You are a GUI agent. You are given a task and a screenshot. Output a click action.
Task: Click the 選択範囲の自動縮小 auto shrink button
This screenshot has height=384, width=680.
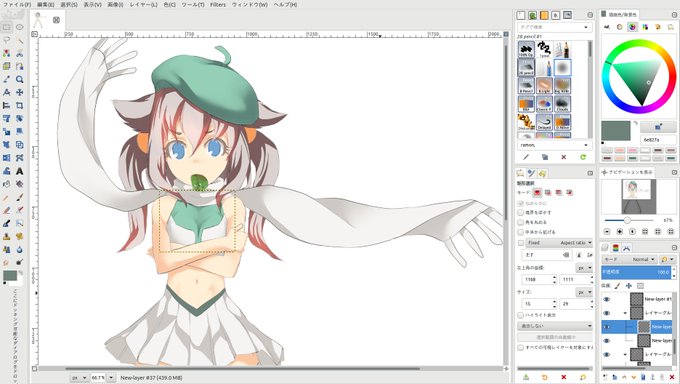(x=555, y=337)
